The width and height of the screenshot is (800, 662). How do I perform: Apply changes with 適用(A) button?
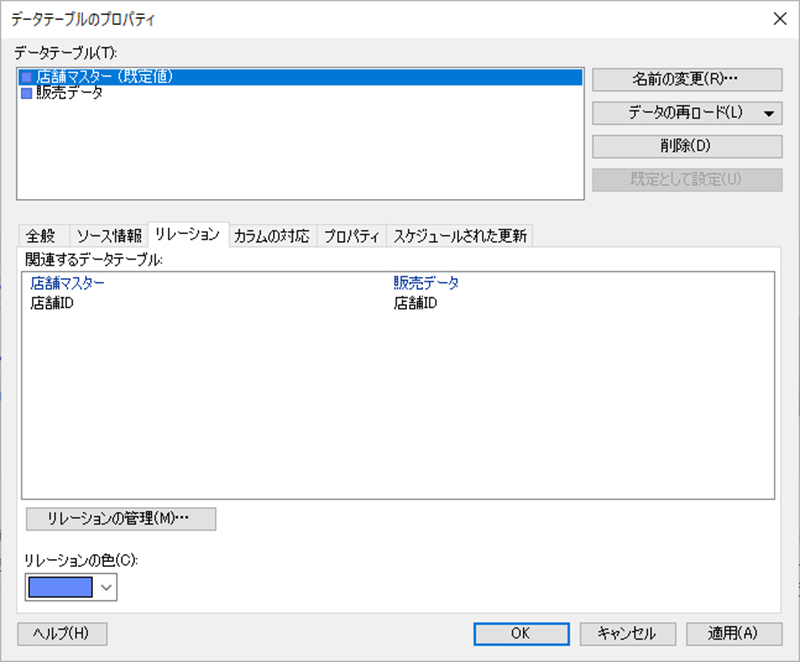point(734,634)
